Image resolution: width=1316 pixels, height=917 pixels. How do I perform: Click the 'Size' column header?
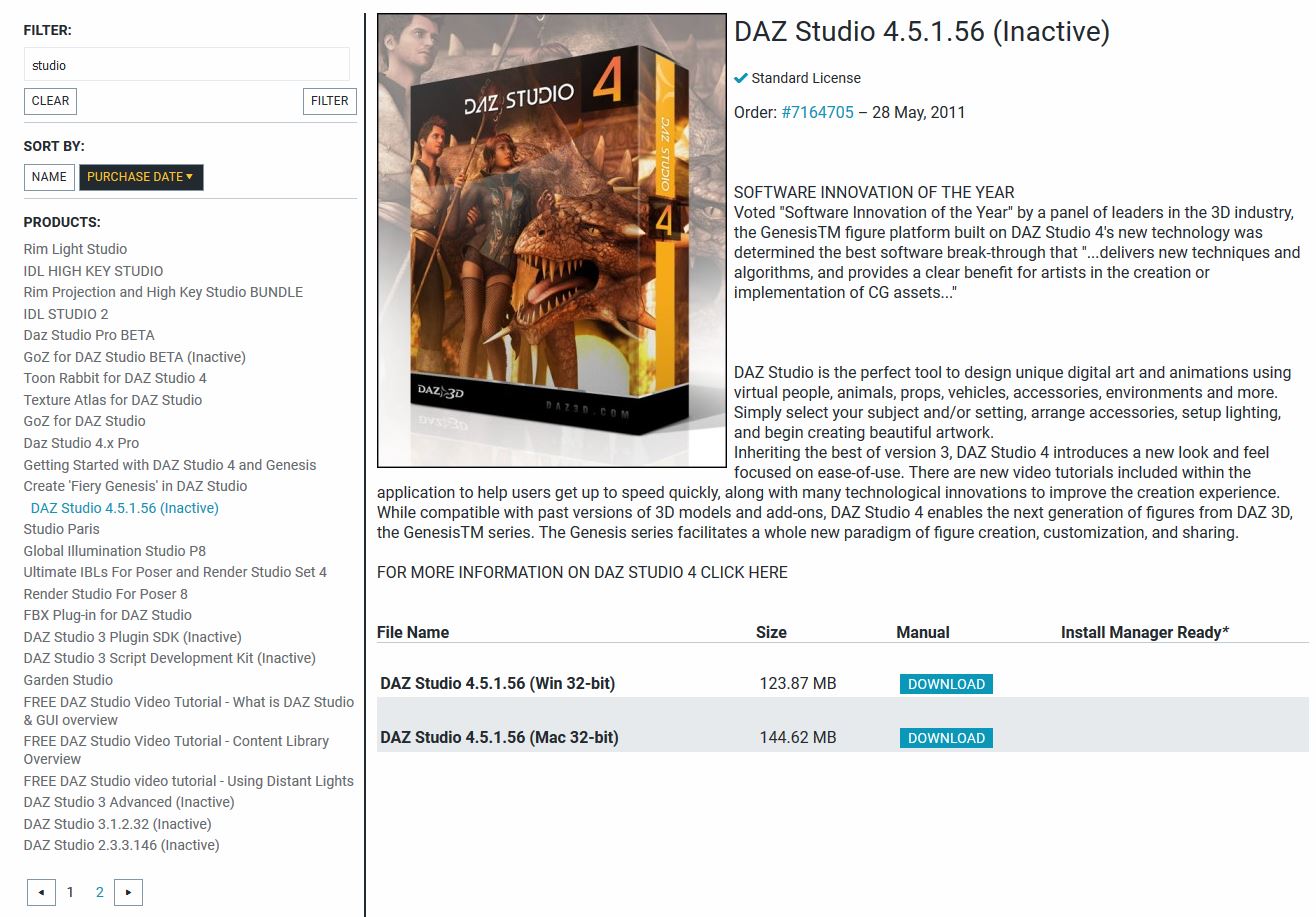771,632
